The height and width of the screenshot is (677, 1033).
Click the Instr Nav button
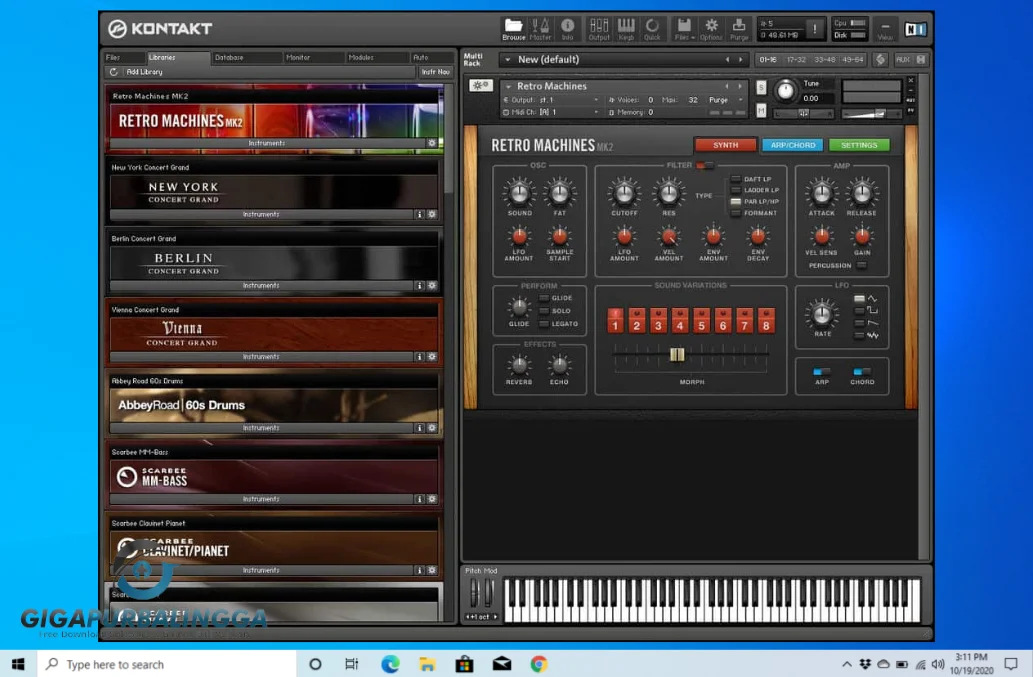(x=435, y=72)
